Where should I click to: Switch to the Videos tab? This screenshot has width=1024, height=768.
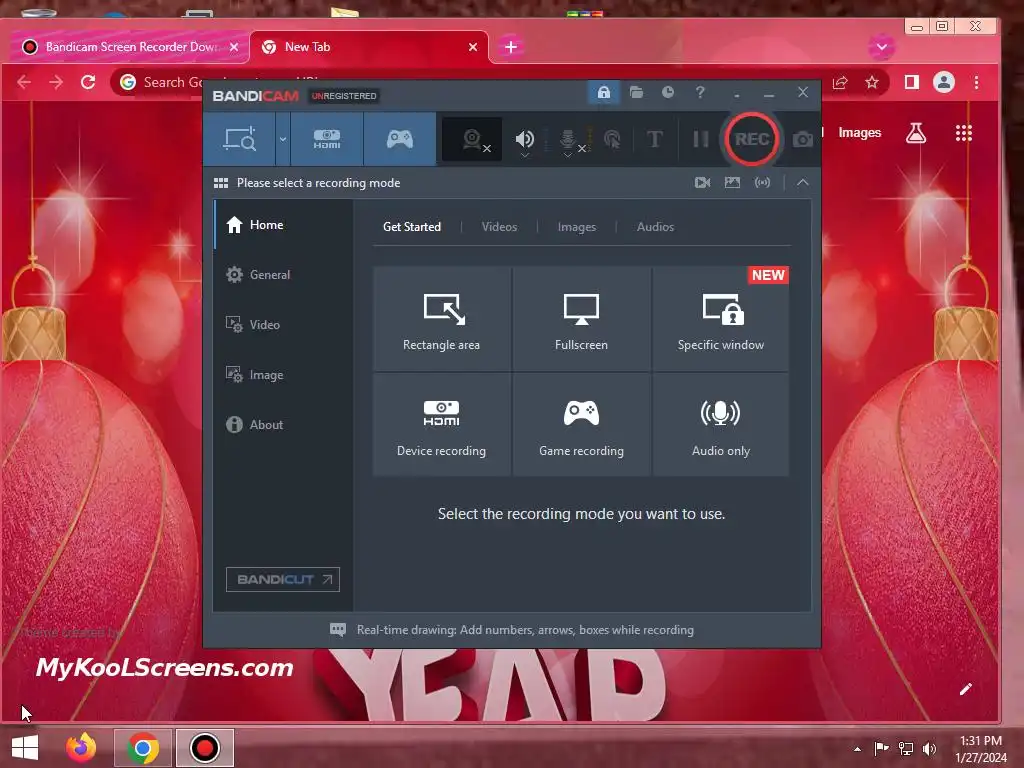point(499,227)
